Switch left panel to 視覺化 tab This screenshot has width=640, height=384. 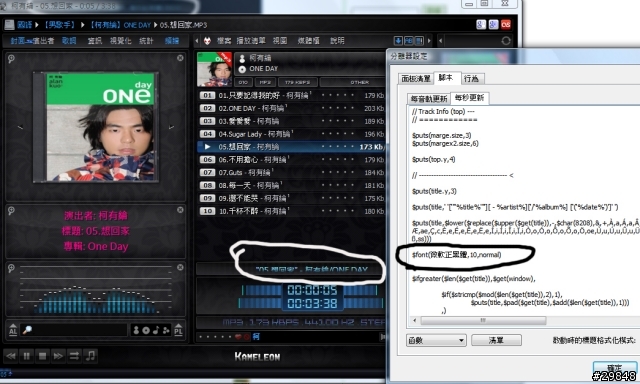pos(120,41)
